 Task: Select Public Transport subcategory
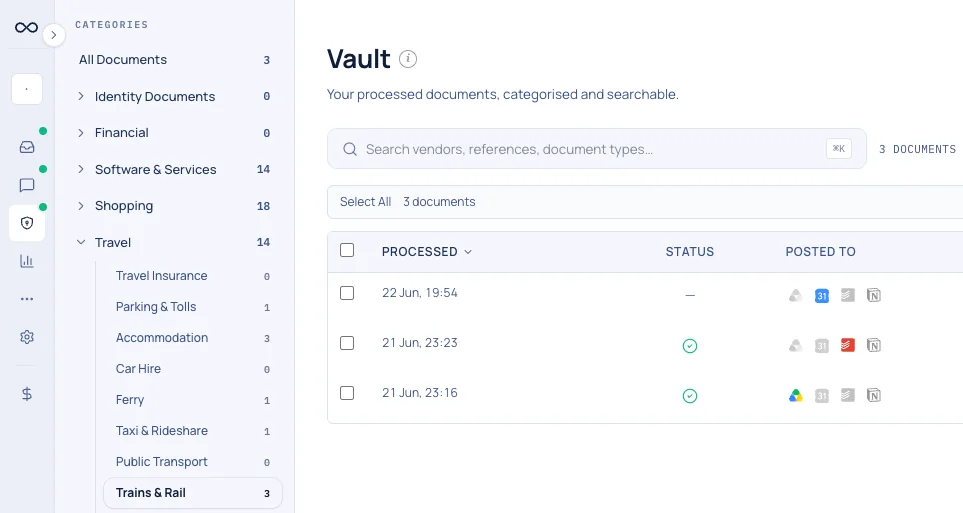click(193, 462)
